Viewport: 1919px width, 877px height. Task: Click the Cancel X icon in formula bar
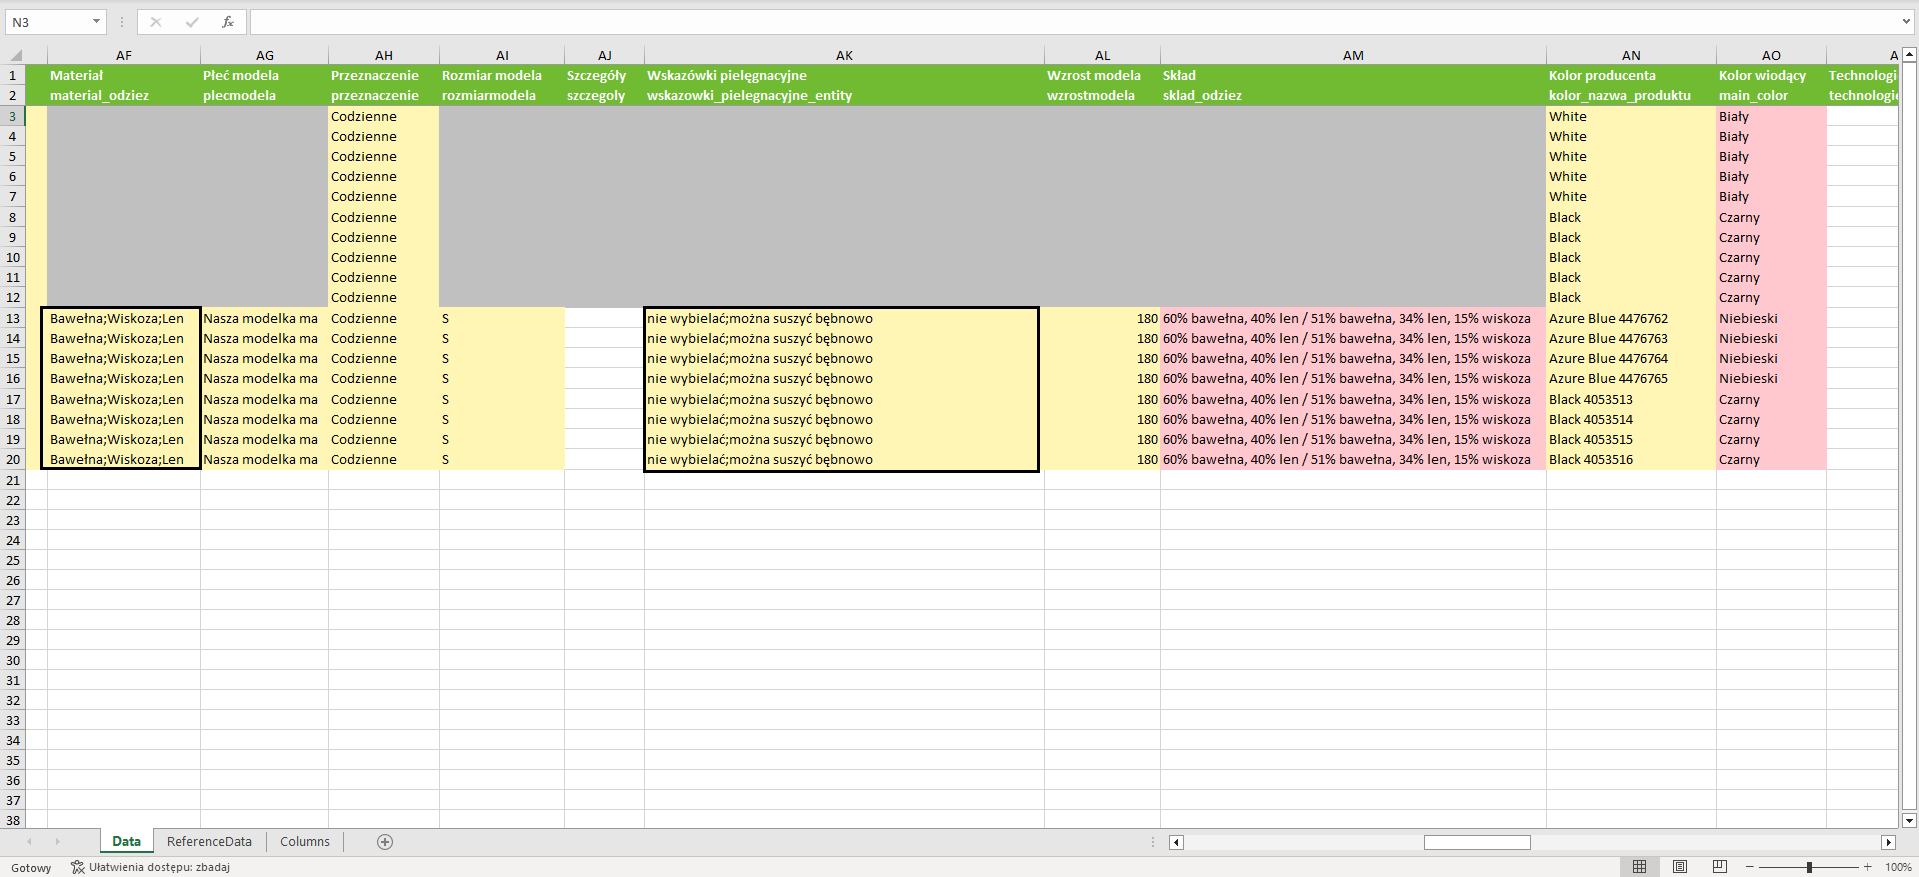tap(156, 22)
